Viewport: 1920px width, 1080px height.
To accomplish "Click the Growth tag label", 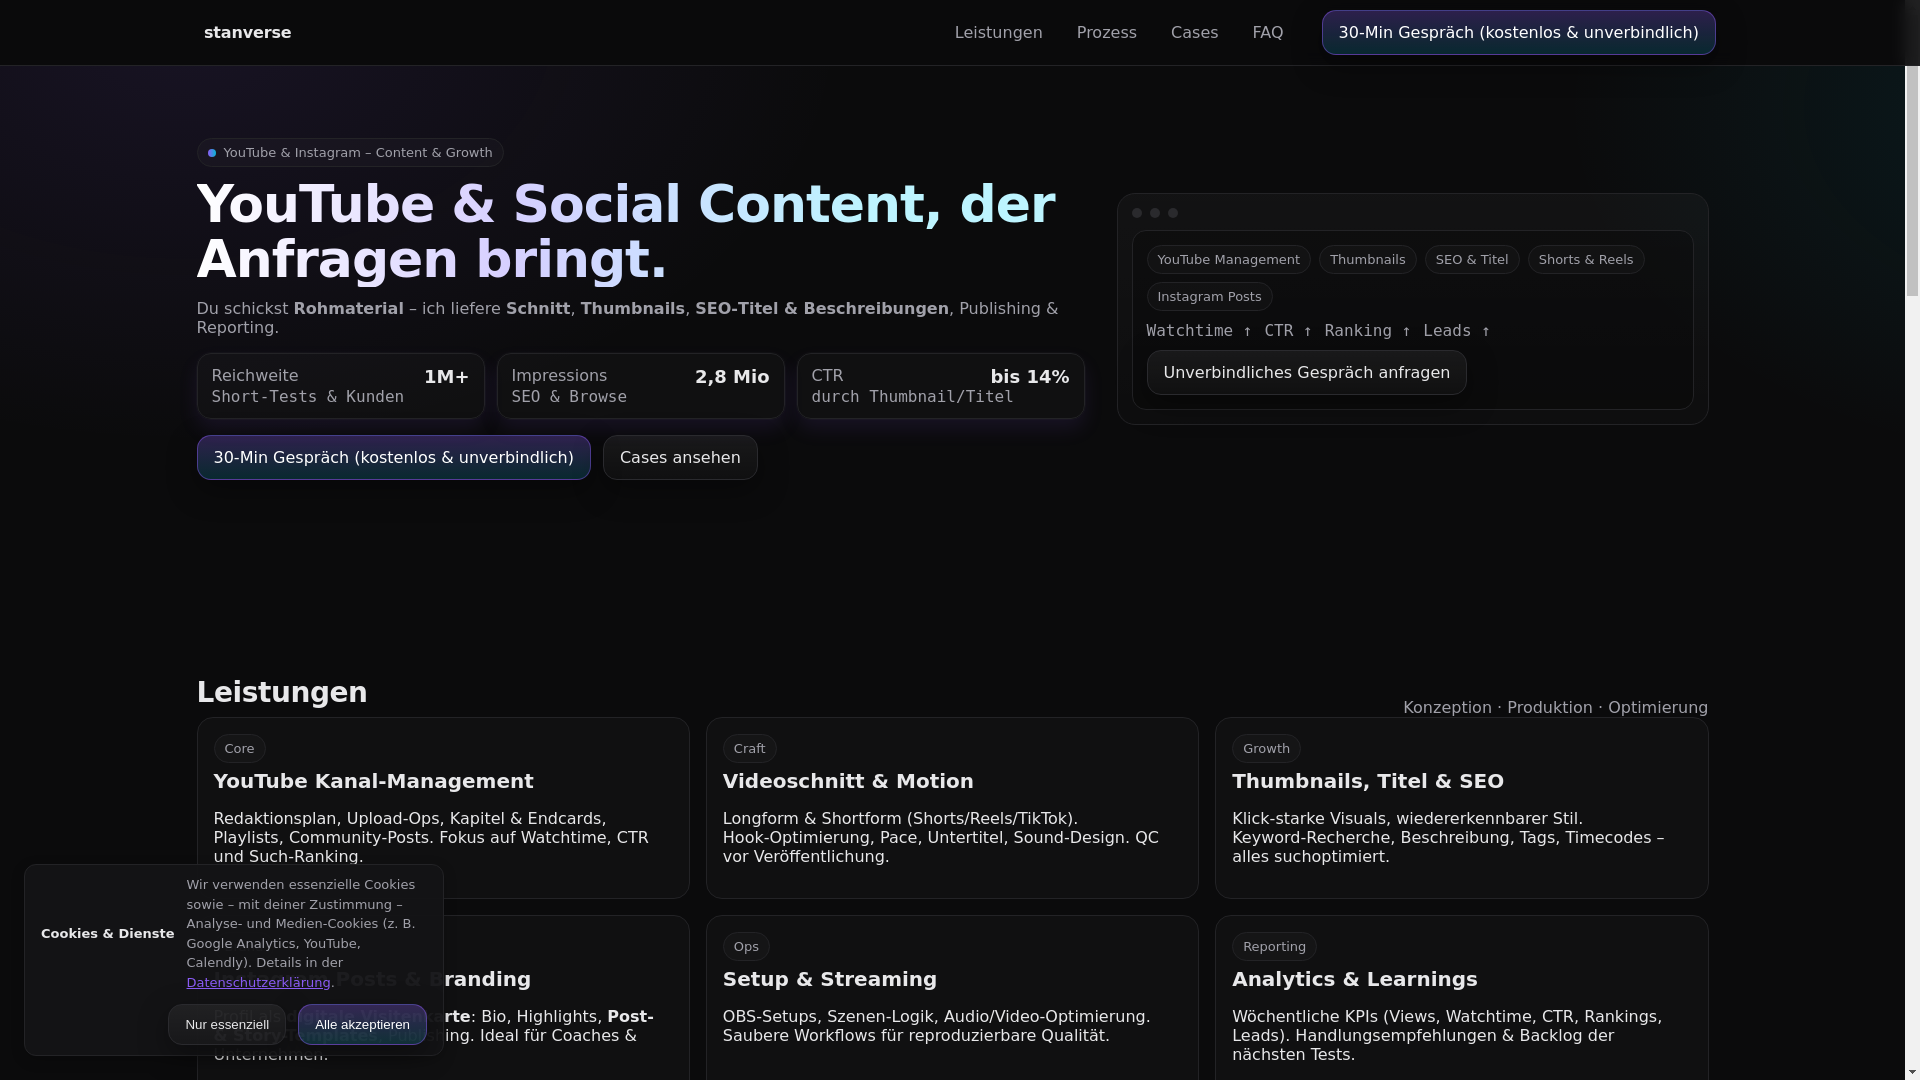I will [1266, 749].
